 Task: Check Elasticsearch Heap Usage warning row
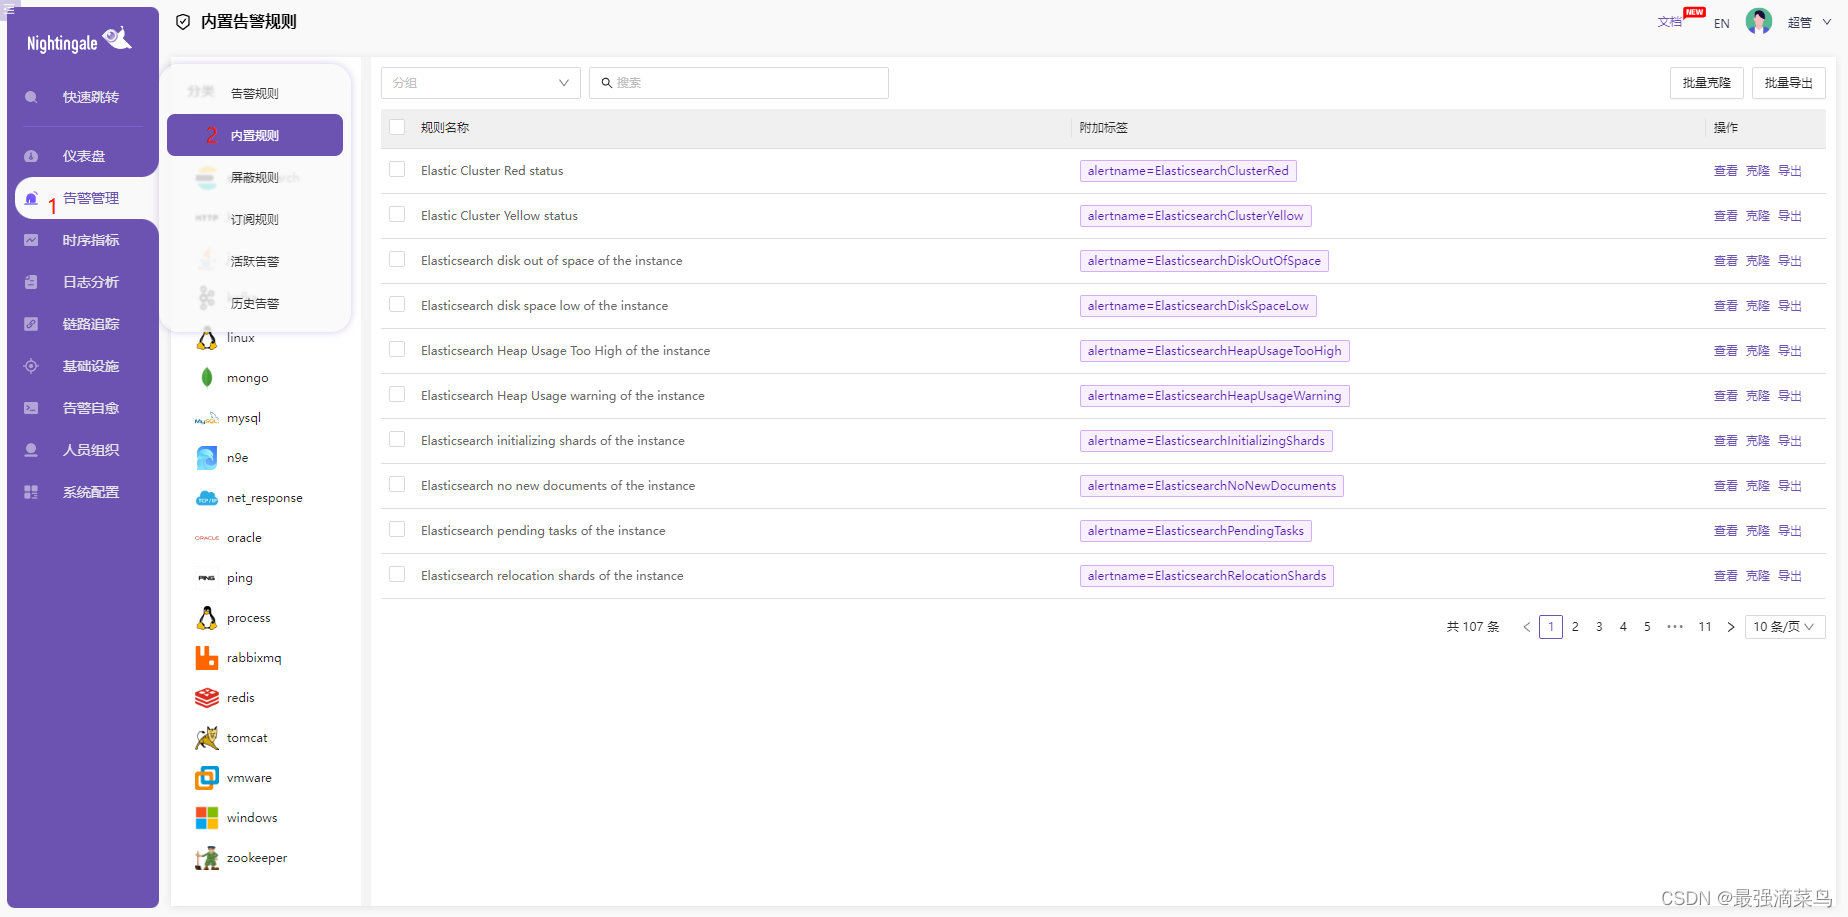click(x=397, y=395)
